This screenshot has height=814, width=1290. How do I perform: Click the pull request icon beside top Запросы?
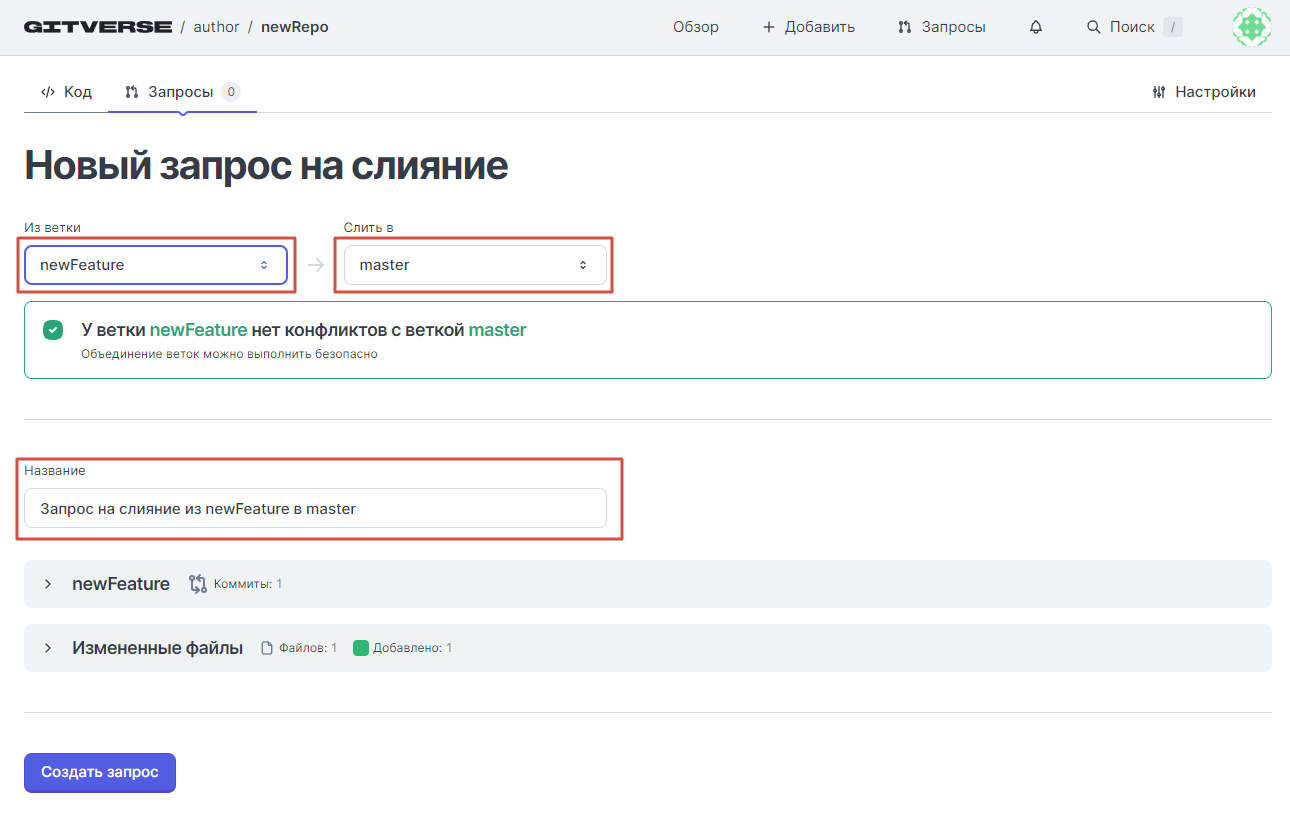[x=905, y=27]
